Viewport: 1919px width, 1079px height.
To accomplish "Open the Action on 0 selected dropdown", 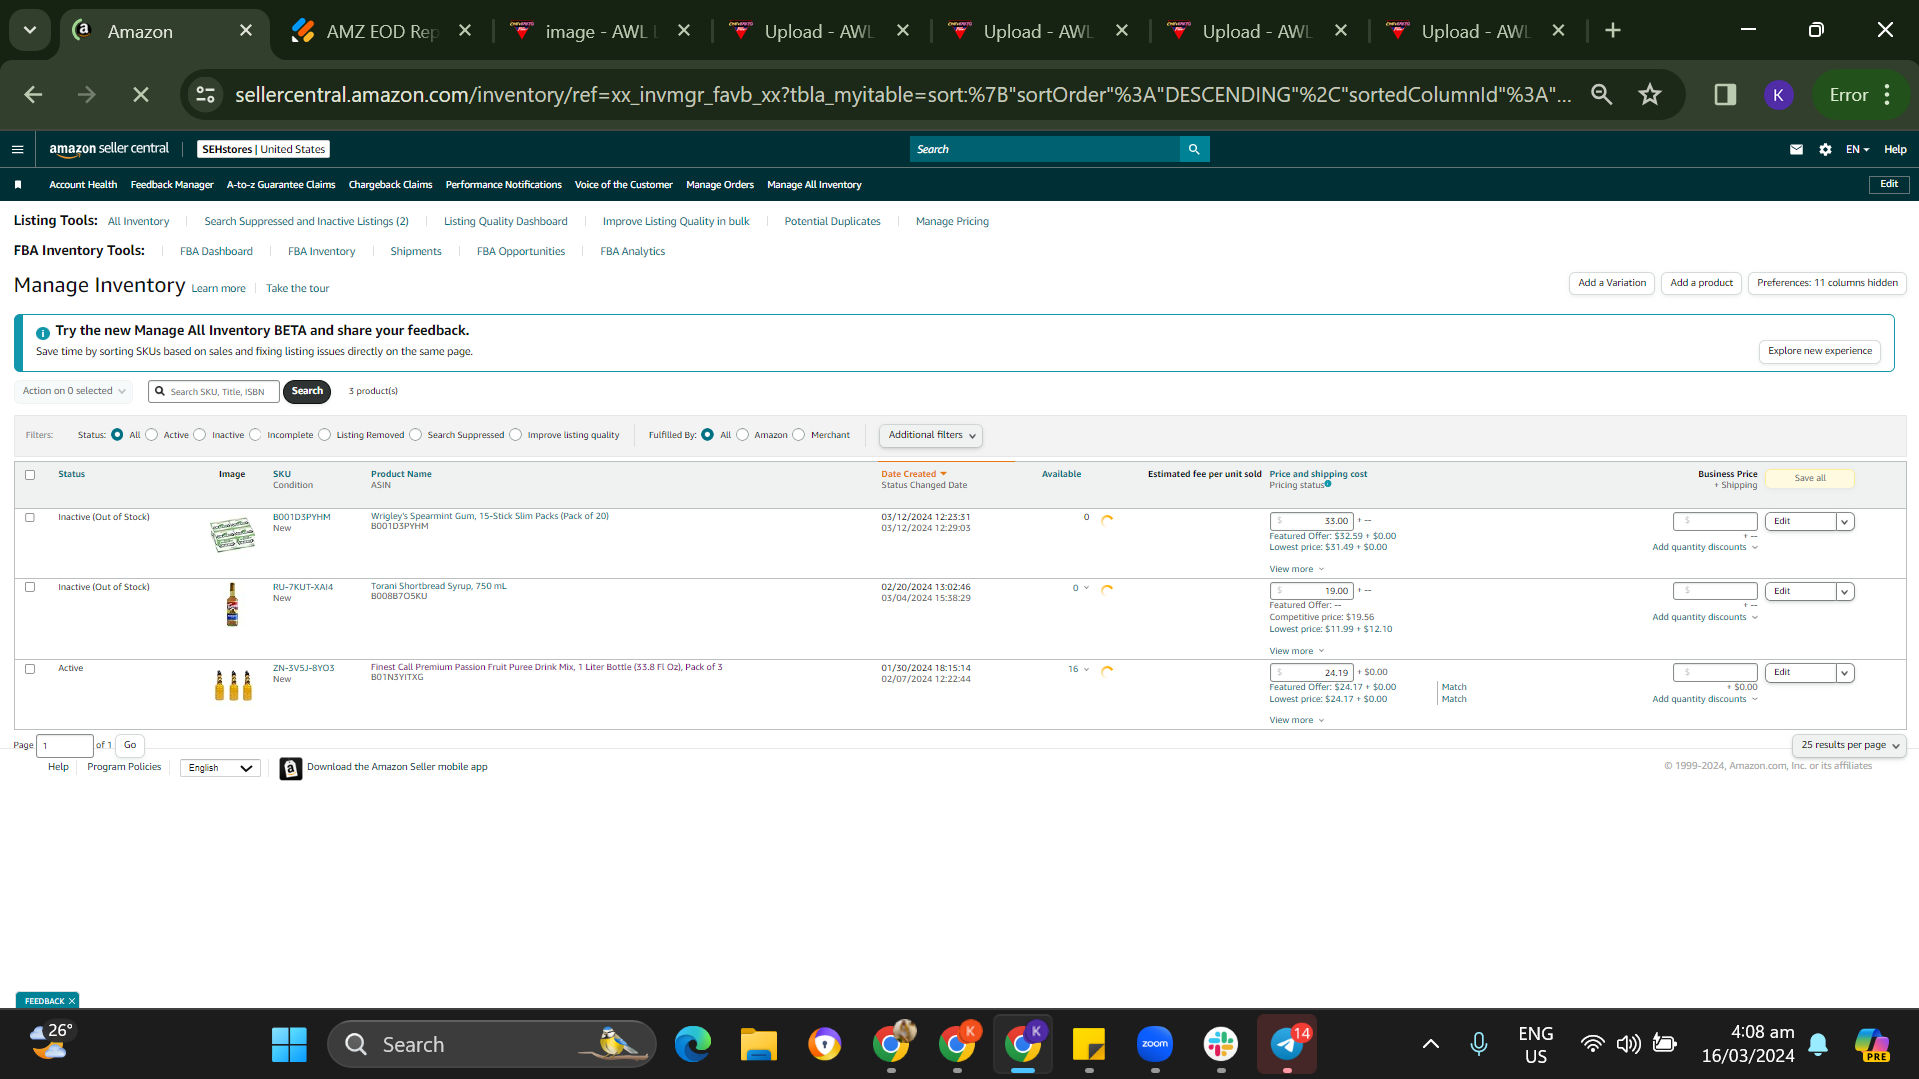I will [74, 391].
